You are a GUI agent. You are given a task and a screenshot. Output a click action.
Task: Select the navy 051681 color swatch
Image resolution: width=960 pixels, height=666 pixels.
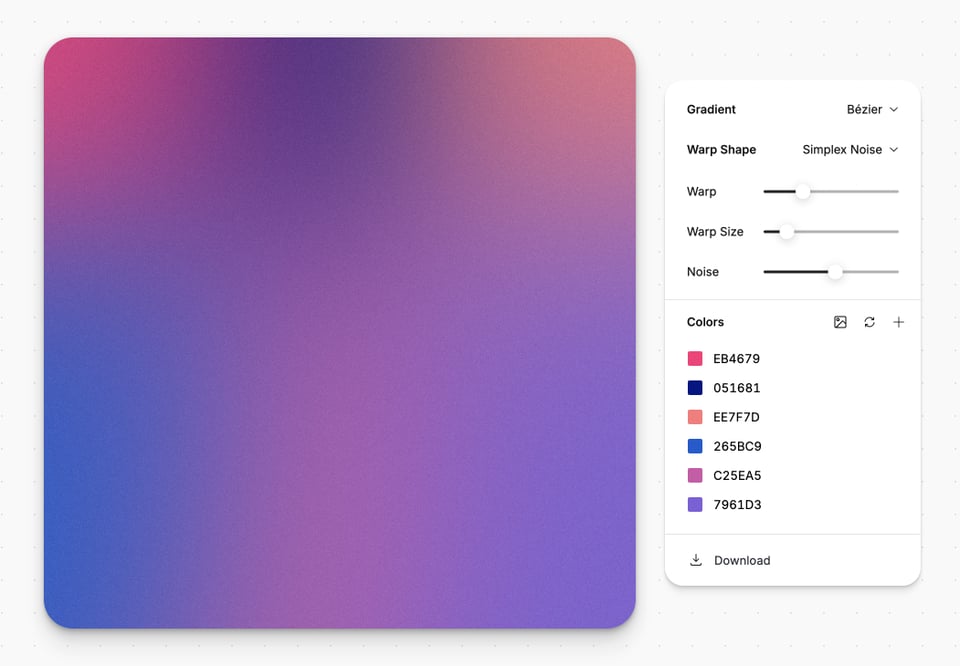pyautogui.click(x=695, y=388)
